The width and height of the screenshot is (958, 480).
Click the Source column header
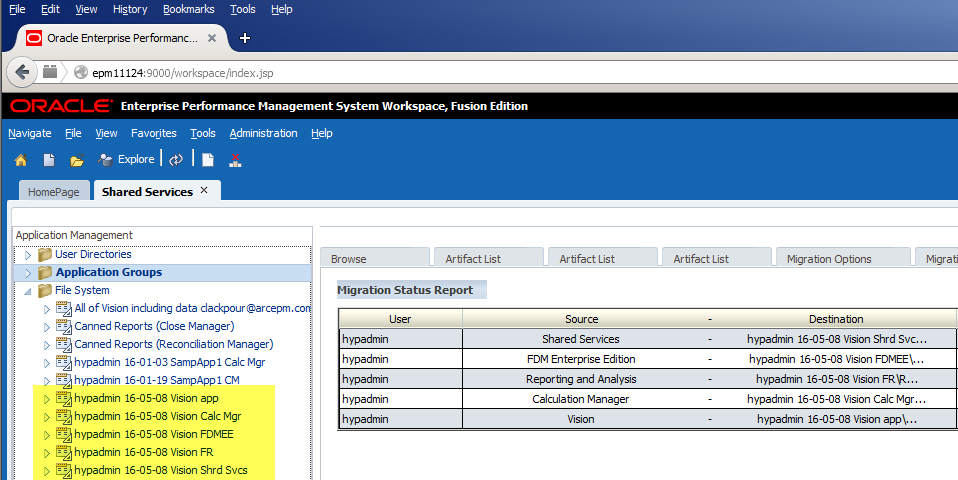(581, 319)
